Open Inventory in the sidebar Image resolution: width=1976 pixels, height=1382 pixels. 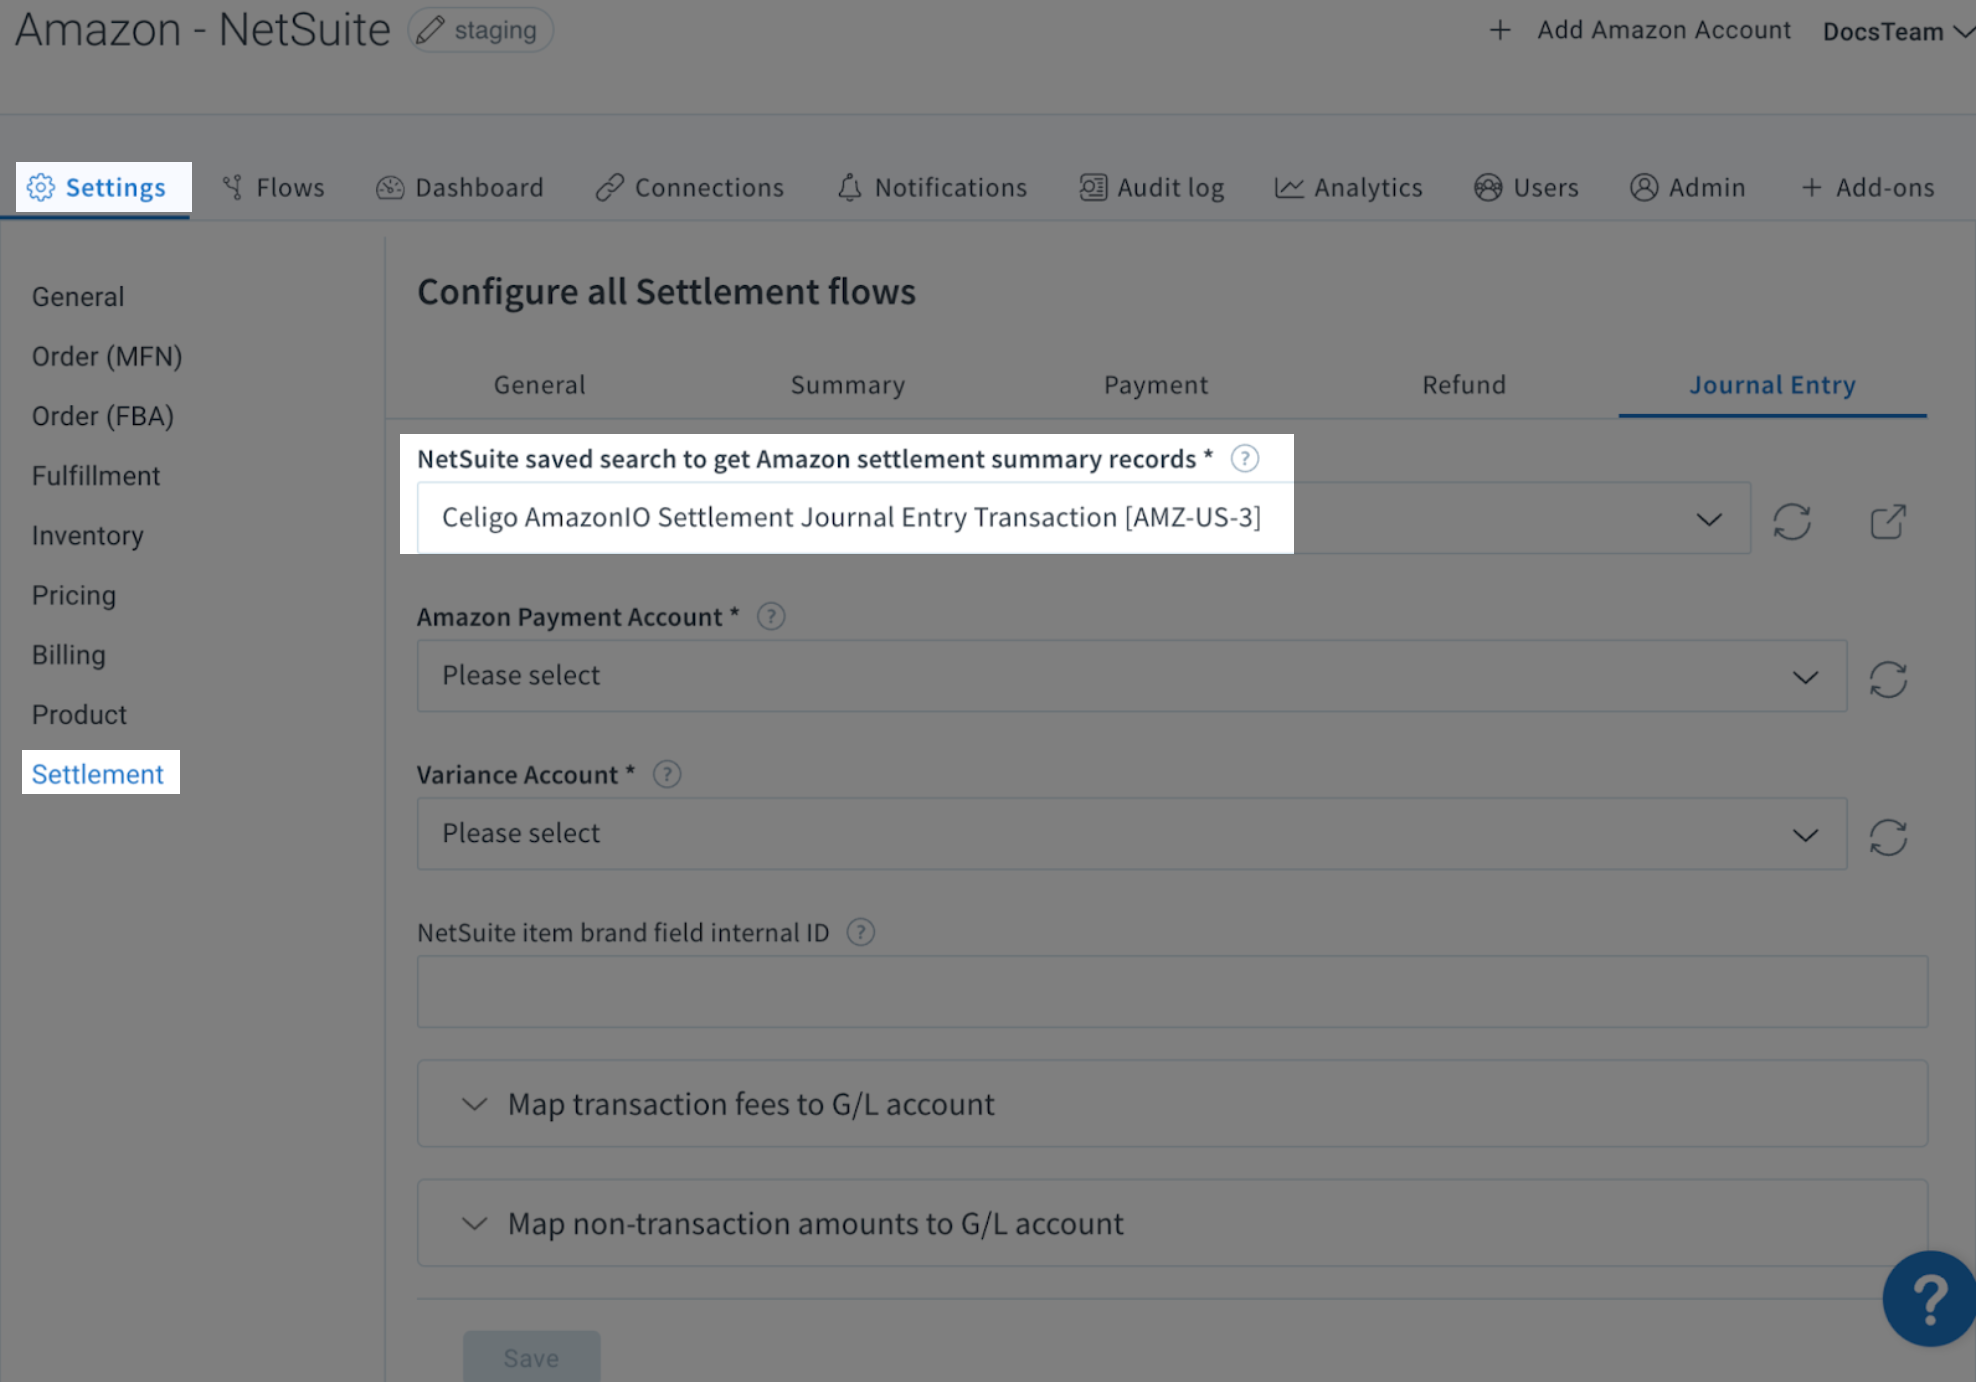(88, 536)
